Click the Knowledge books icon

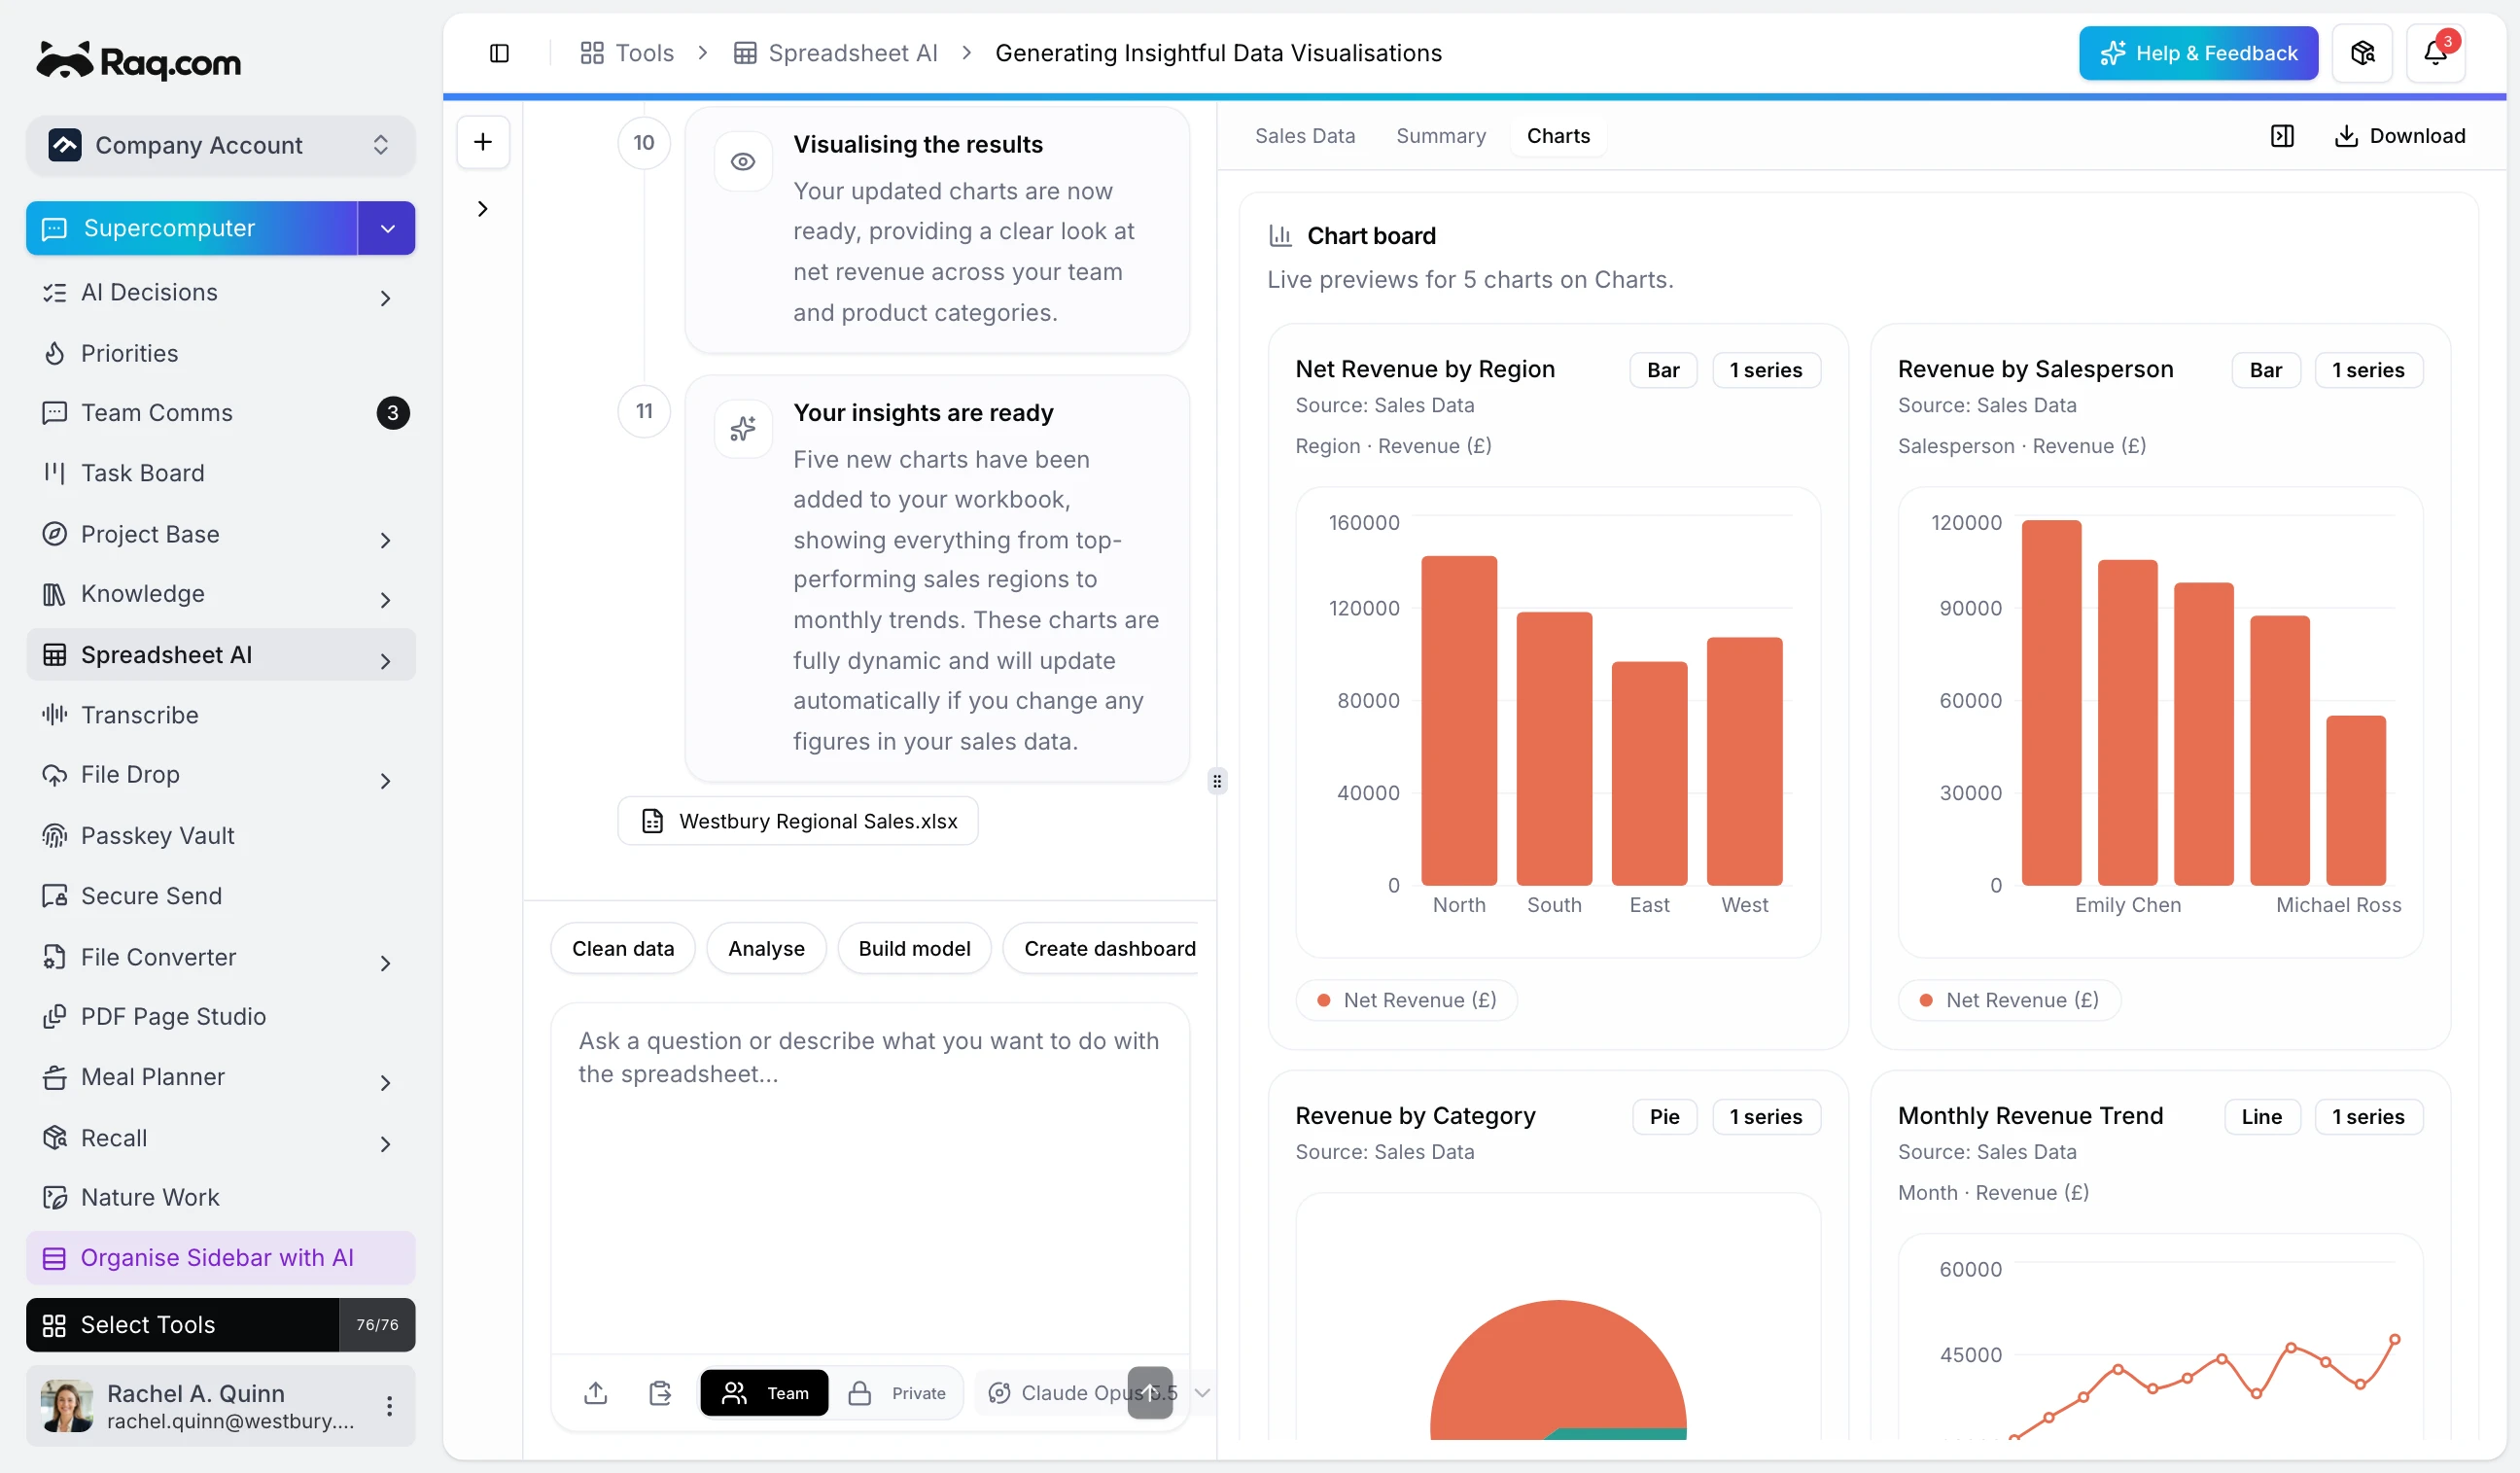click(54, 594)
